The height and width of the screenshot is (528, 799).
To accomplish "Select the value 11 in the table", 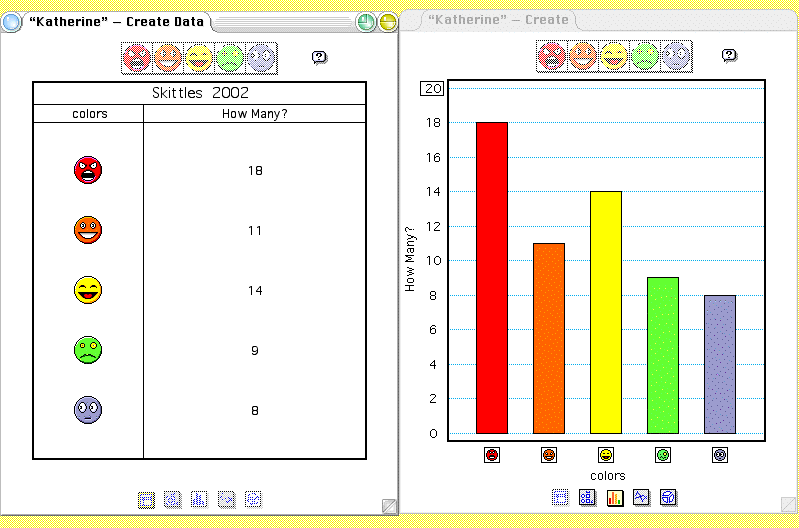I will [255, 231].
